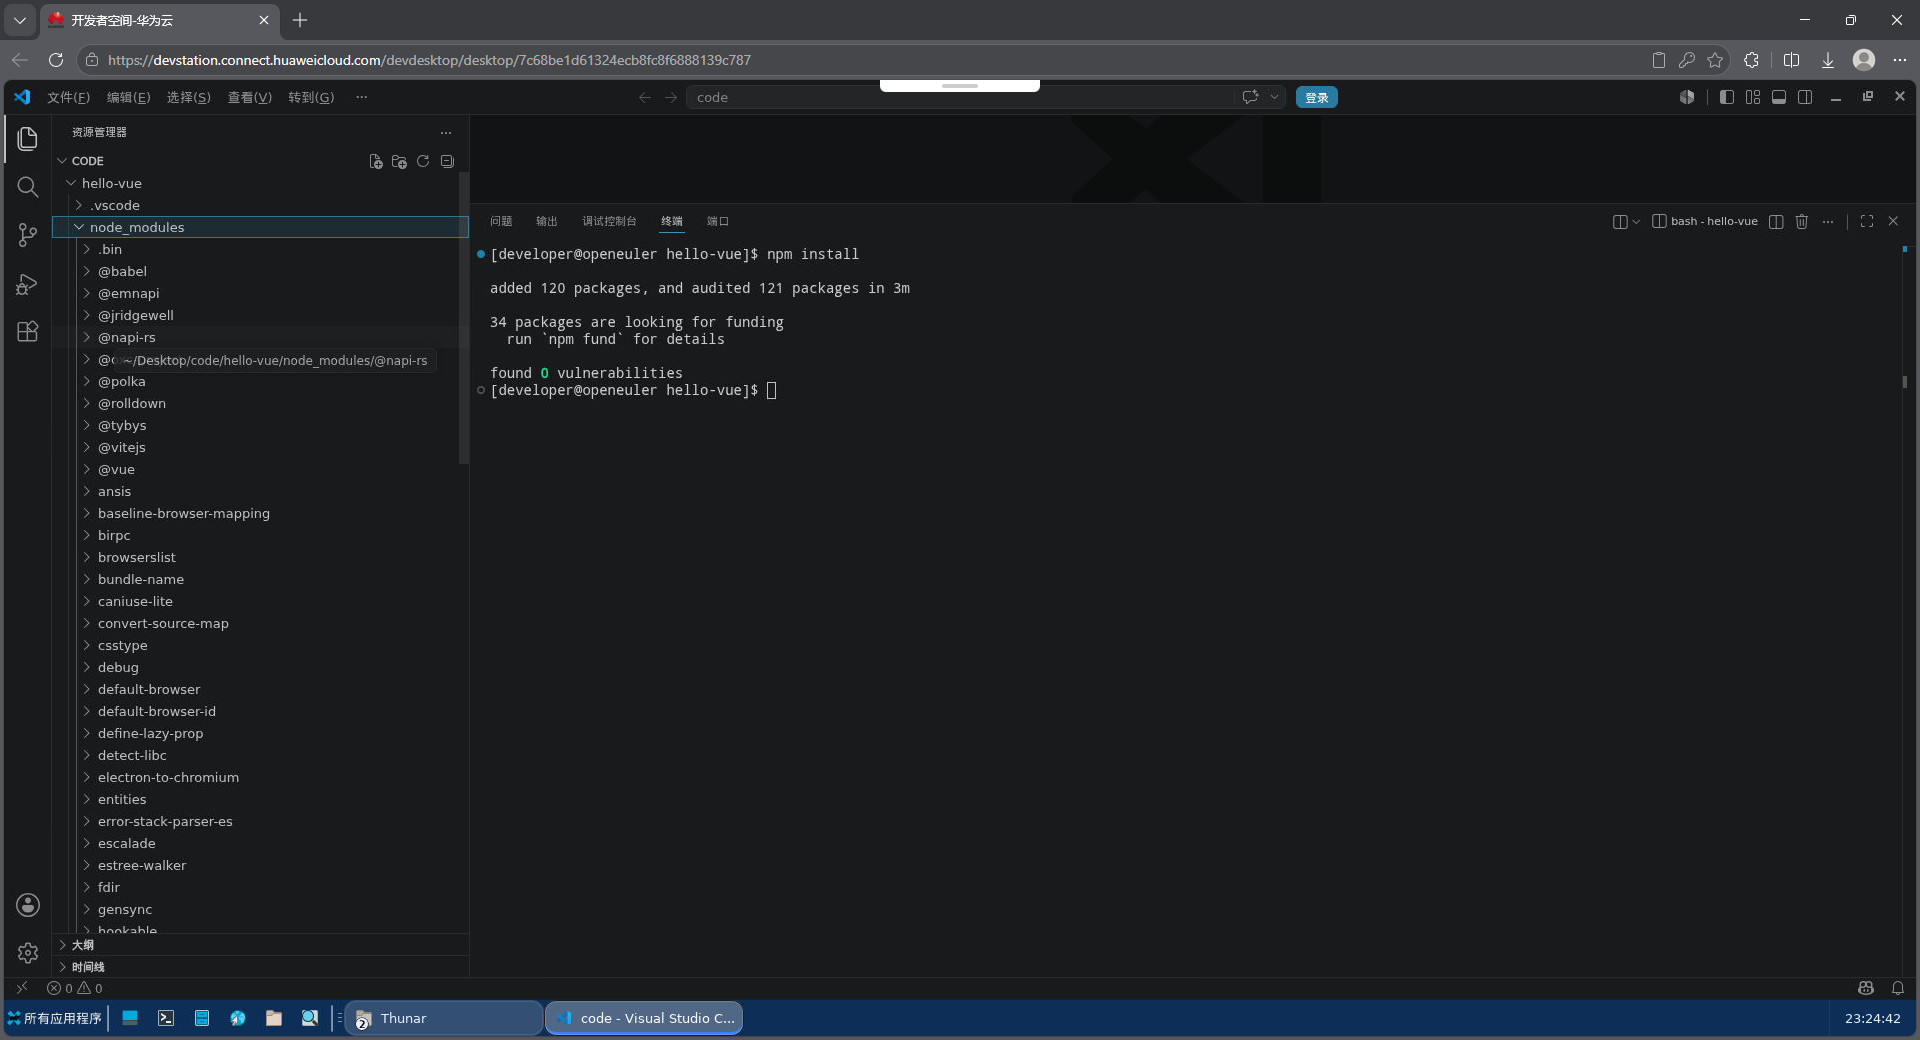
Task: Kill the terminal with trash icon
Action: tap(1802, 221)
